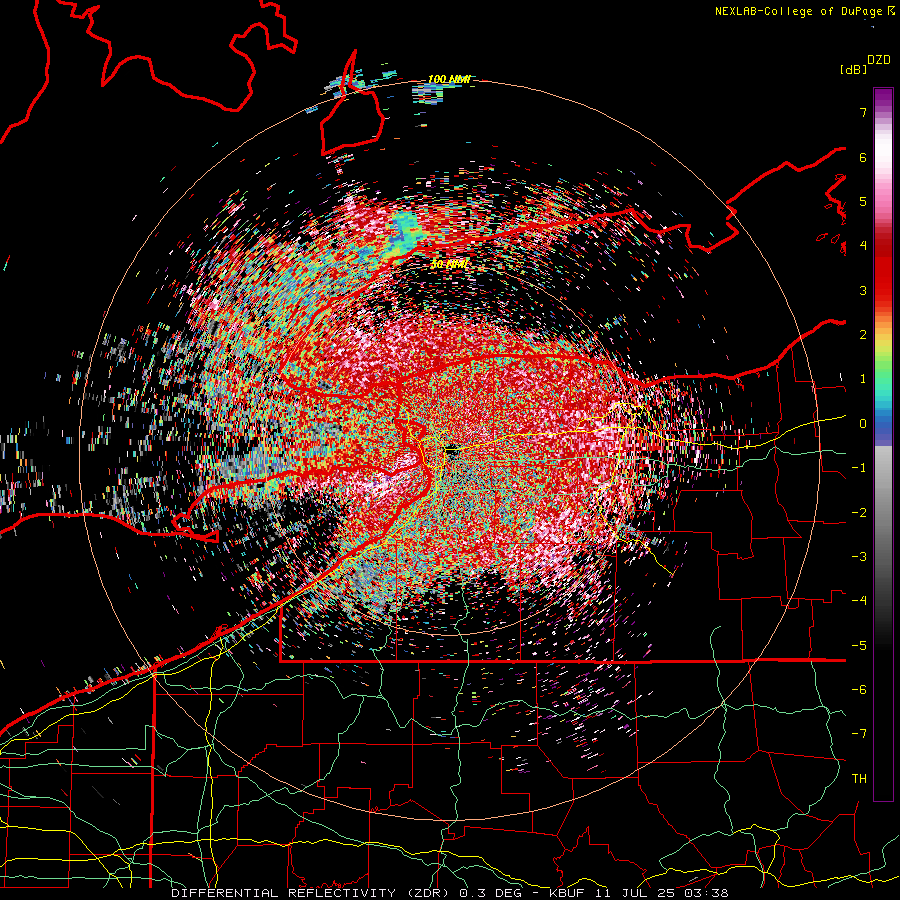Click the TH label at the scale bottom
Image resolution: width=900 pixels, height=900 pixels.
pyautogui.click(x=859, y=779)
